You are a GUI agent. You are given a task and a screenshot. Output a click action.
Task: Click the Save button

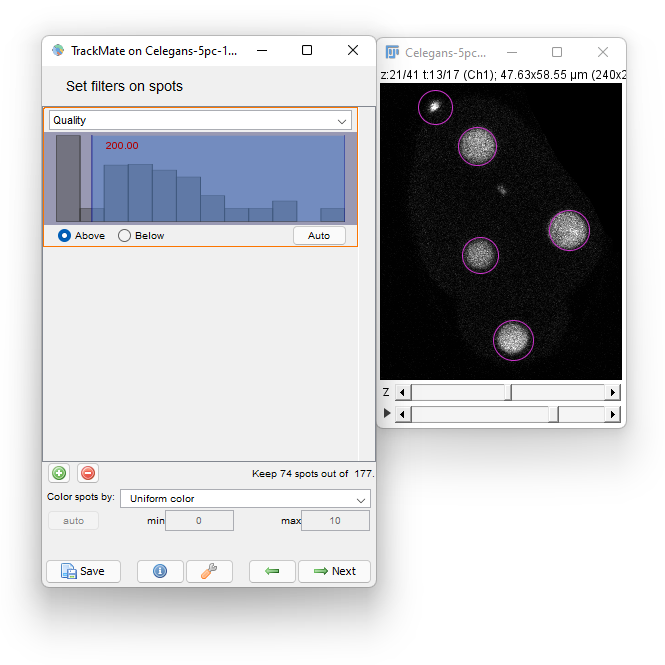tap(84, 571)
